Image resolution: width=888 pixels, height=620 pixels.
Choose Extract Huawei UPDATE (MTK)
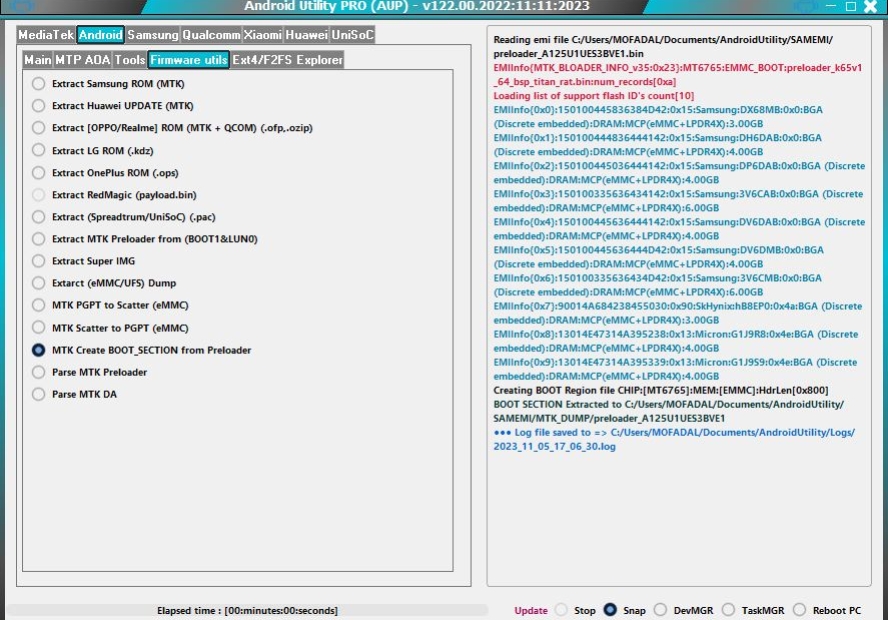(x=113, y=106)
